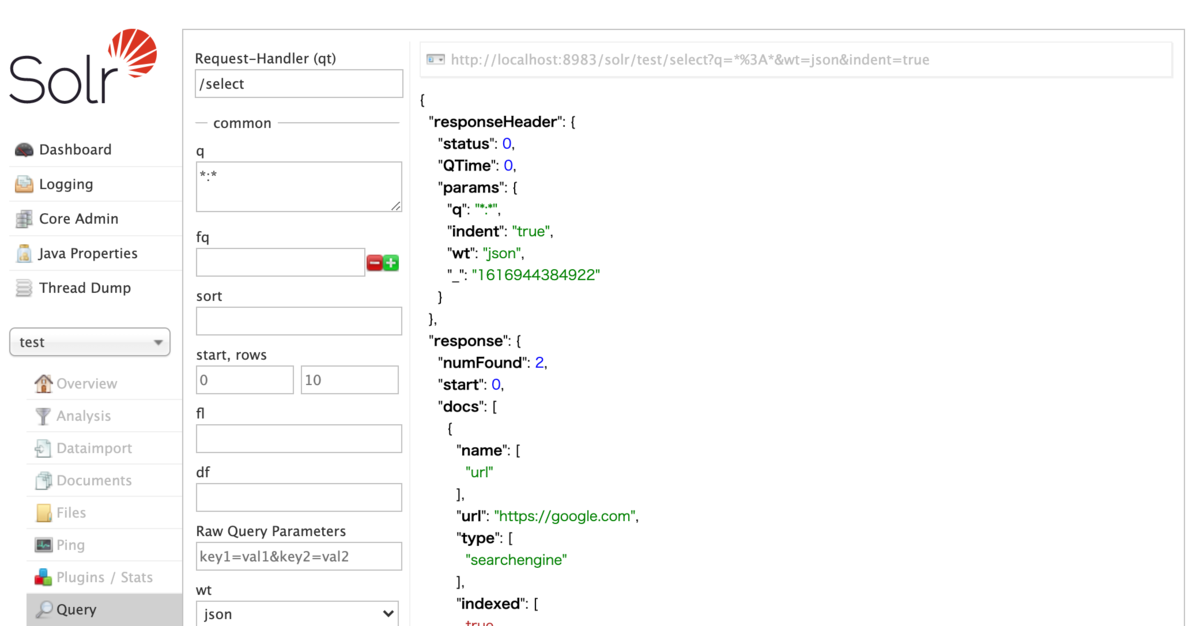Click the Solr logo
The width and height of the screenshot is (1200, 626).
(x=84, y=67)
